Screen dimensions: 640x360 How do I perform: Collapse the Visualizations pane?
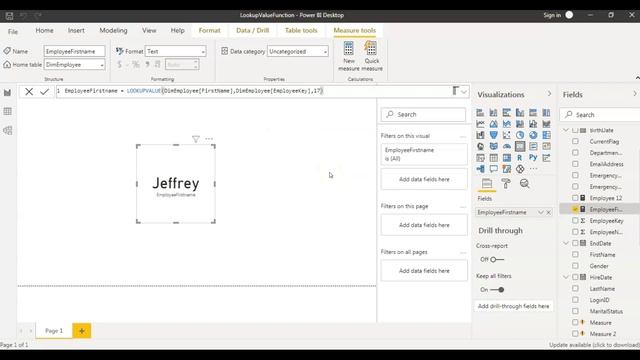(x=549, y=94)
